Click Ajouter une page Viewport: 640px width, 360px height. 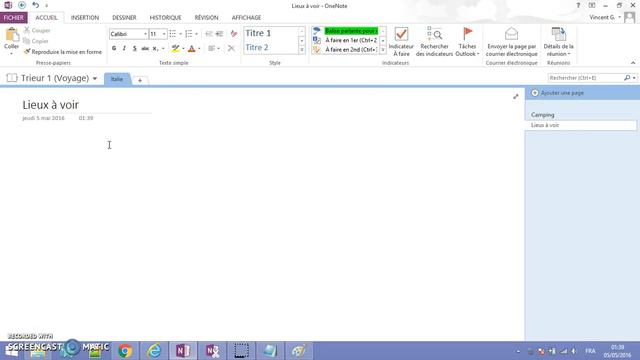click(558, 93)
